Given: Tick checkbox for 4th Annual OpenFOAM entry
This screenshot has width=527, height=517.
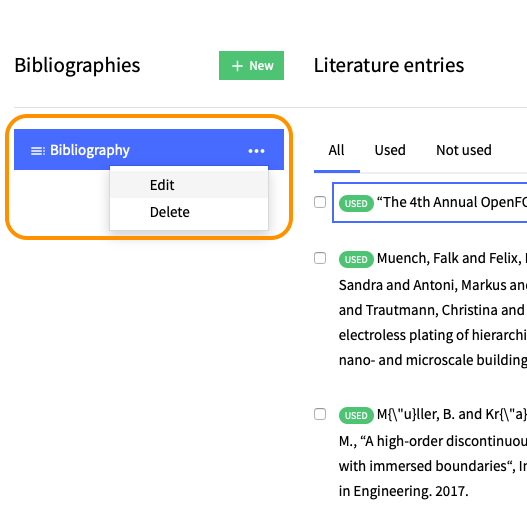Looking at the screenshot, I should tap(320, 202).
